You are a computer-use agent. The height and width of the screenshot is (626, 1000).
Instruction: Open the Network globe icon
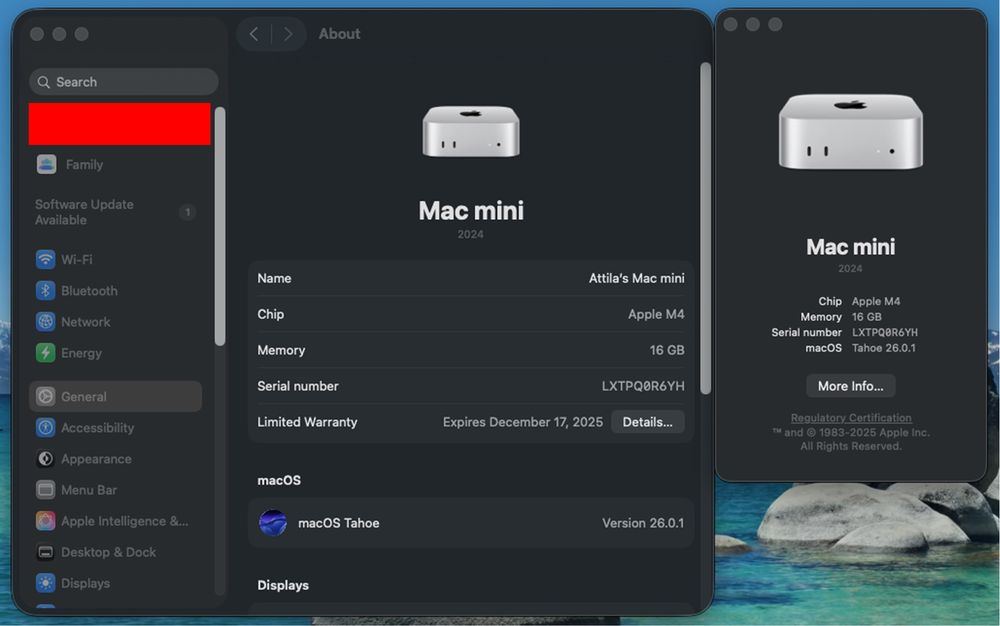[x=45, y=322]
